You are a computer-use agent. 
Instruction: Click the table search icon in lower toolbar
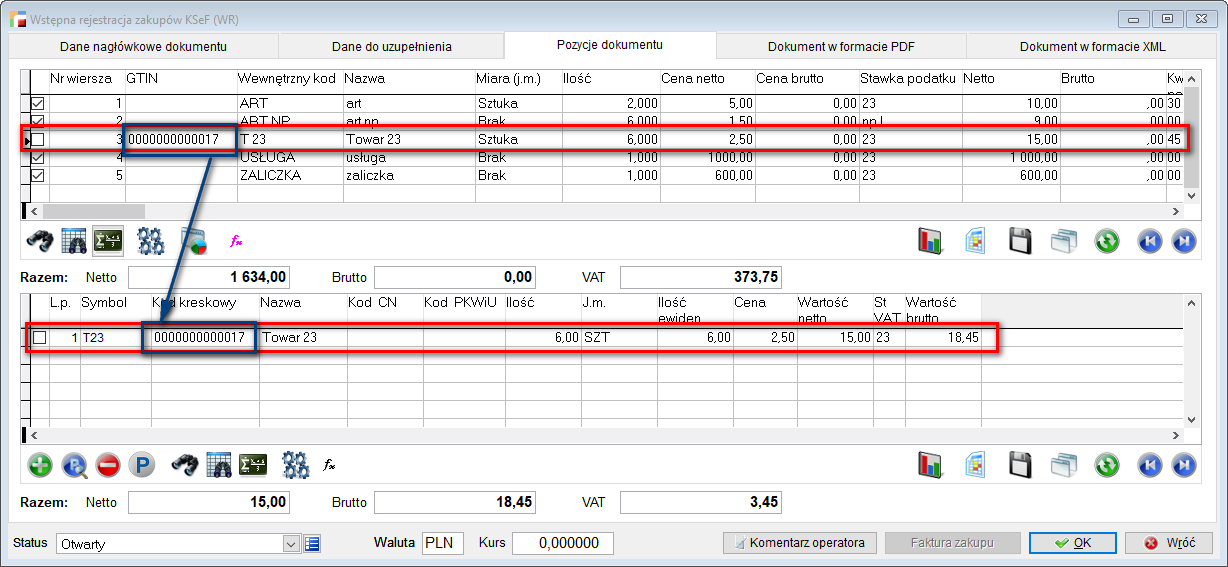click(220, 465)
